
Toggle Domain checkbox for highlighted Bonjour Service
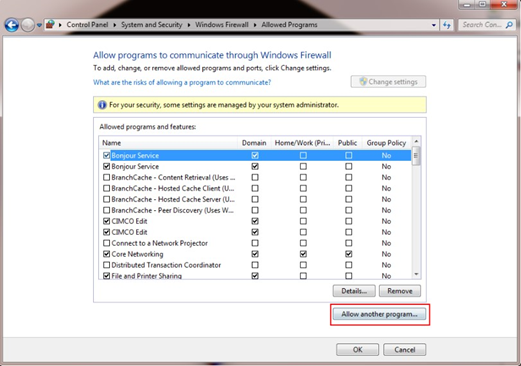click(255, 155)
